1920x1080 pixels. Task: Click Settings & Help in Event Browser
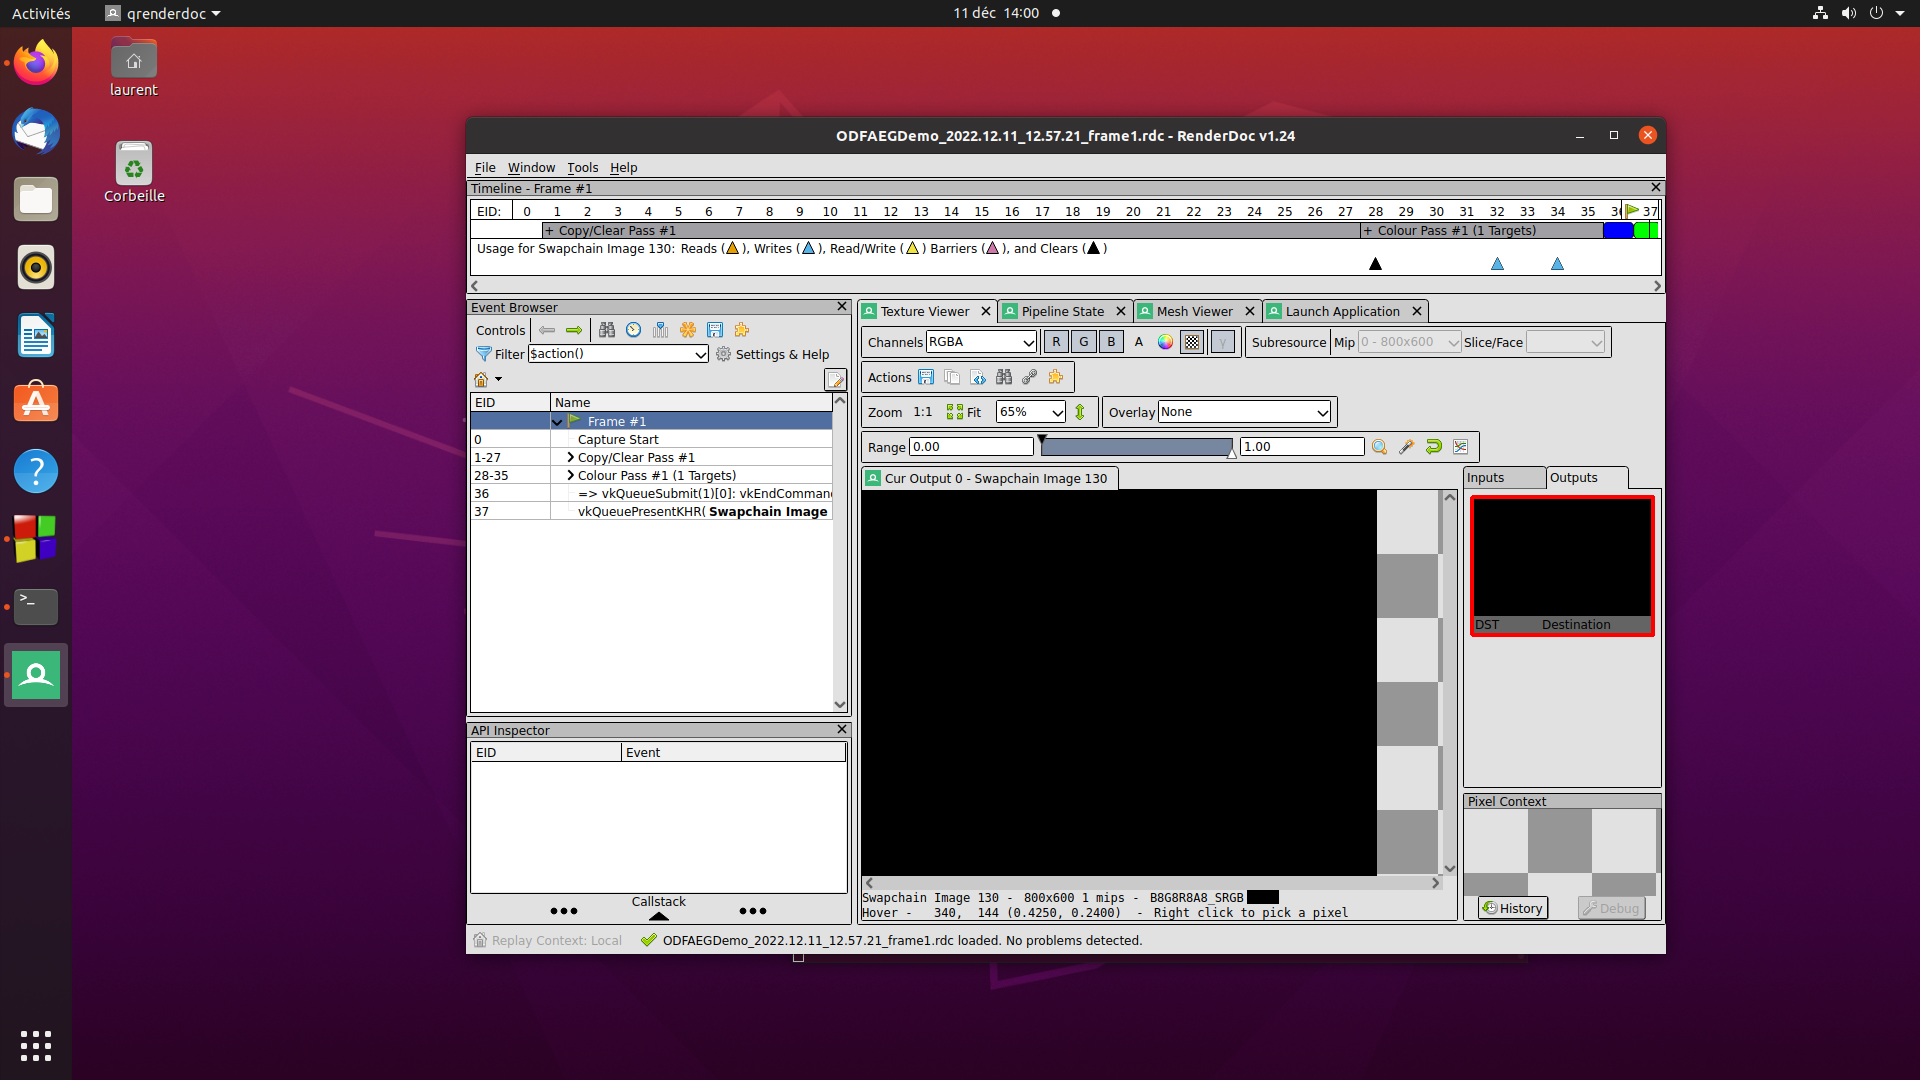click(772, 354)
